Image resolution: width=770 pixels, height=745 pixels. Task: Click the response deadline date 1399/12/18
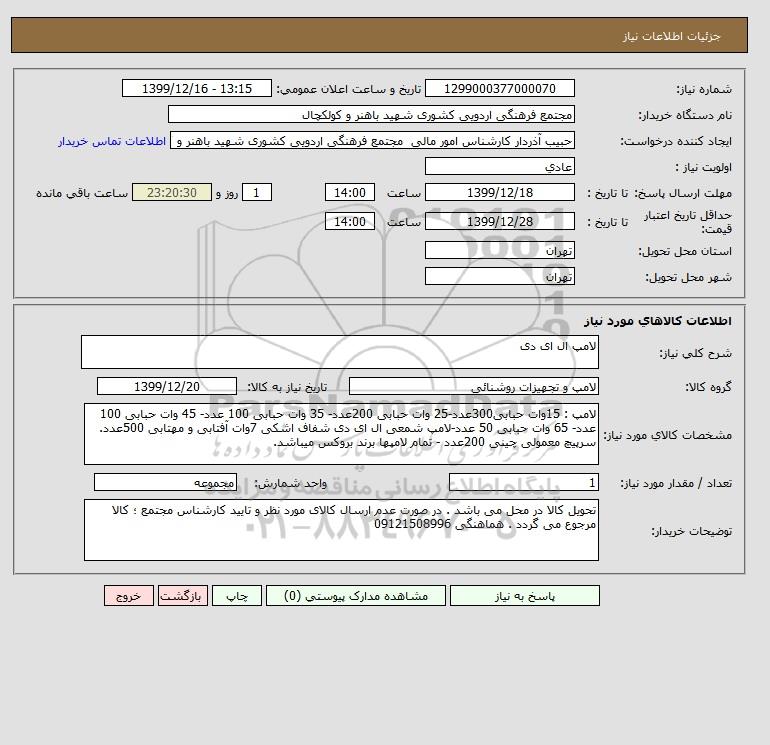[x=499, y=193]
